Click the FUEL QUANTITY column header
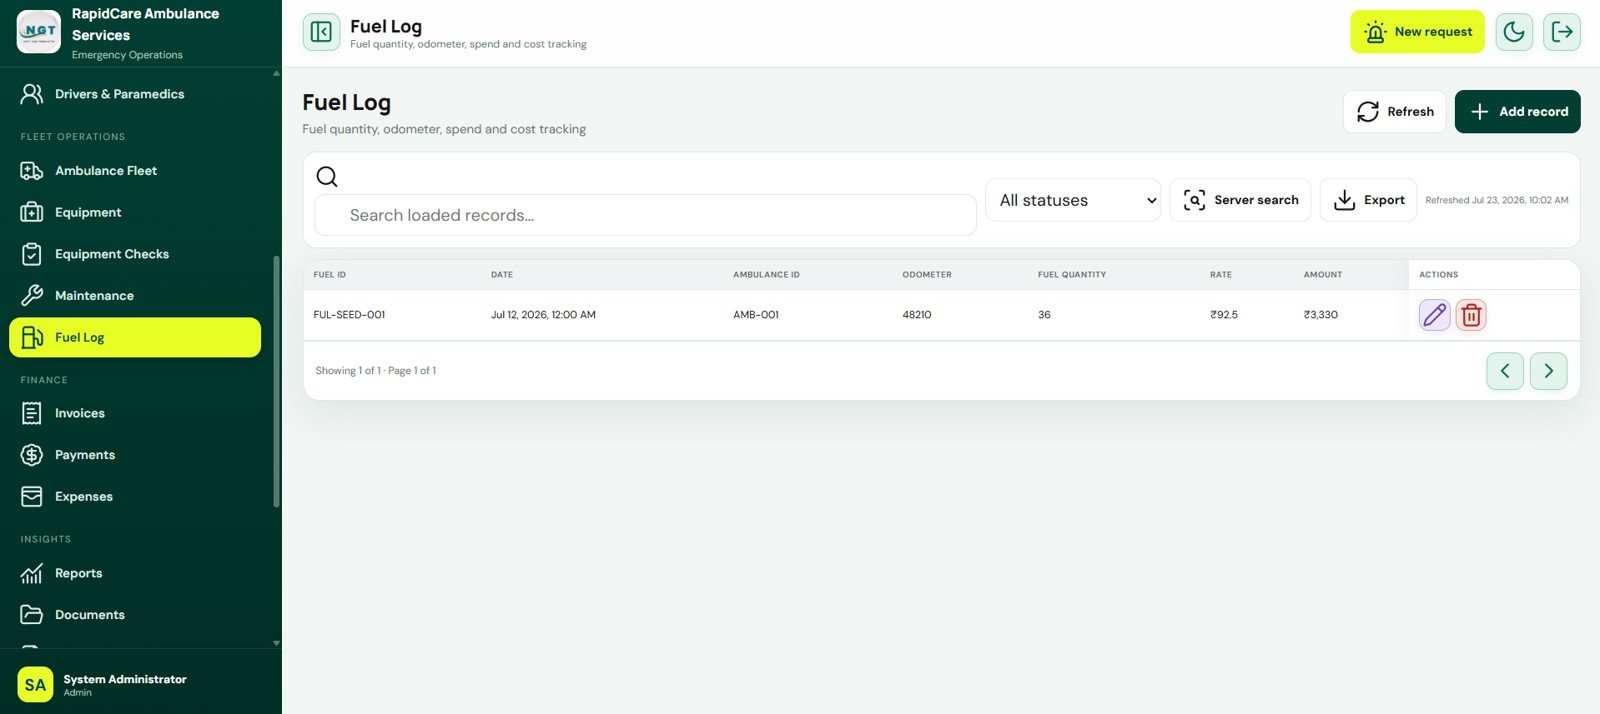The width and height of the screenshot is (1600, 714). pos(1072,274)
